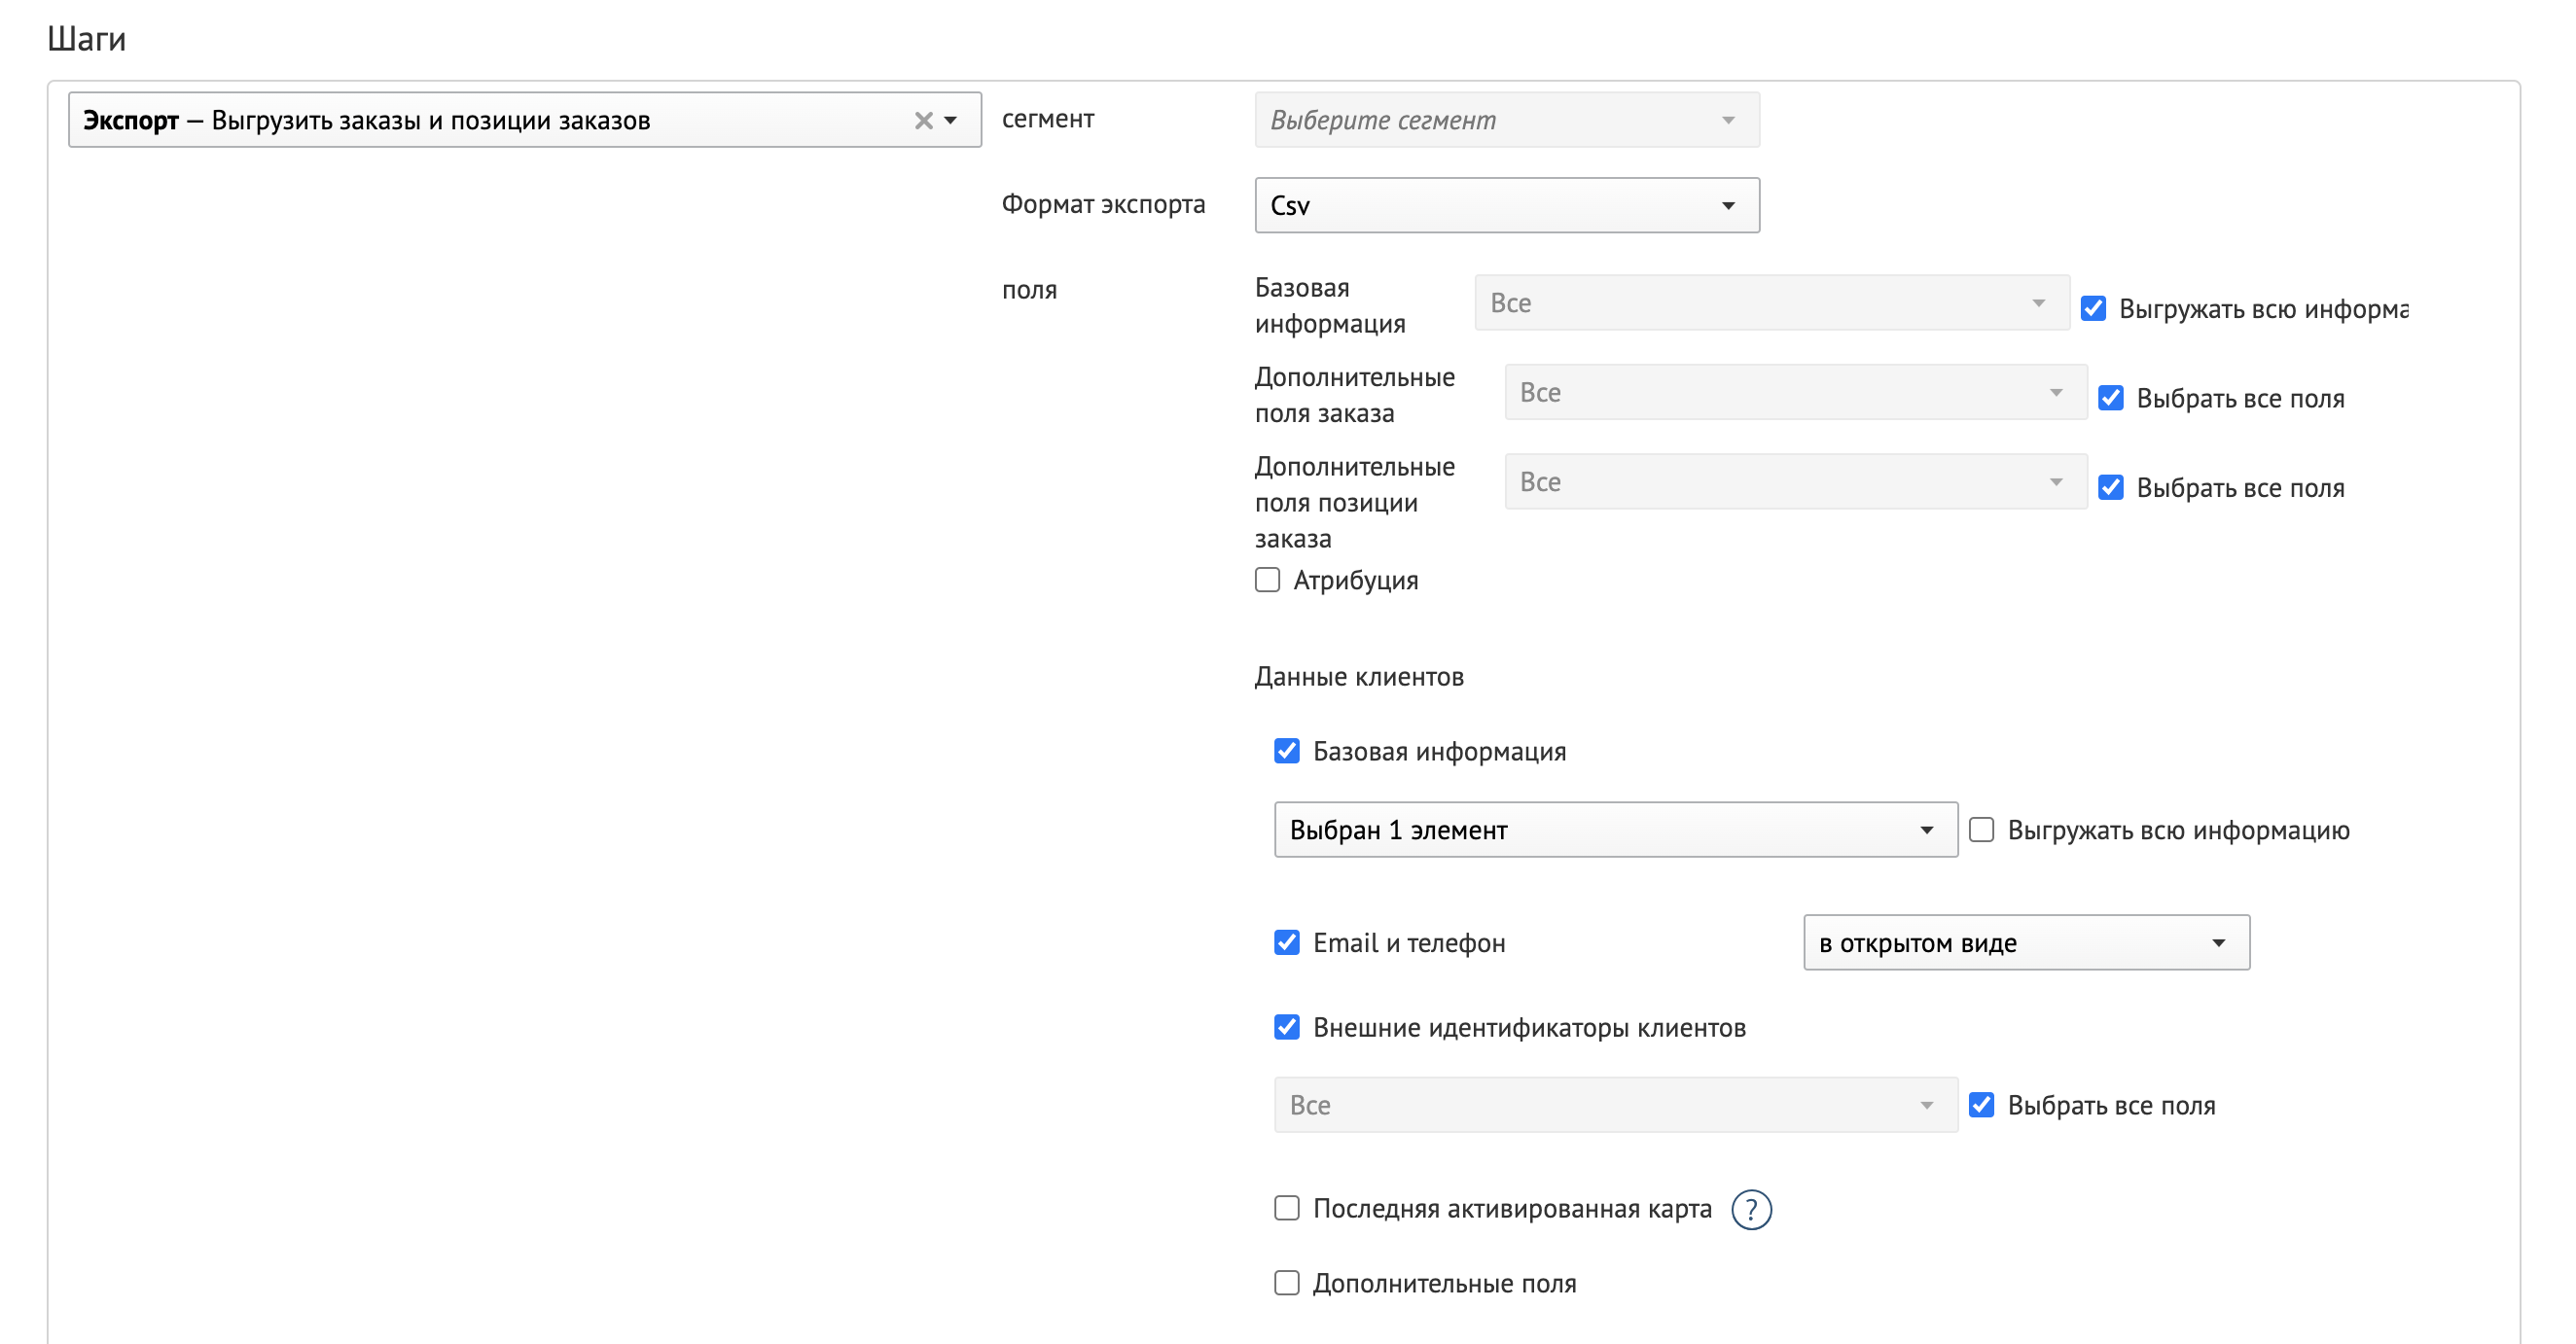Uncheck 'Выбрать все поля' for order position fields

click(x=2110, y=487)
